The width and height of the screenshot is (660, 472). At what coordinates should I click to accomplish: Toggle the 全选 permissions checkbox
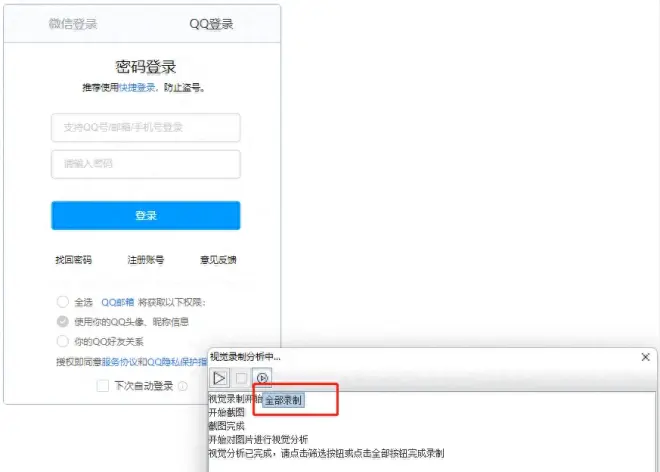point(63,302)
